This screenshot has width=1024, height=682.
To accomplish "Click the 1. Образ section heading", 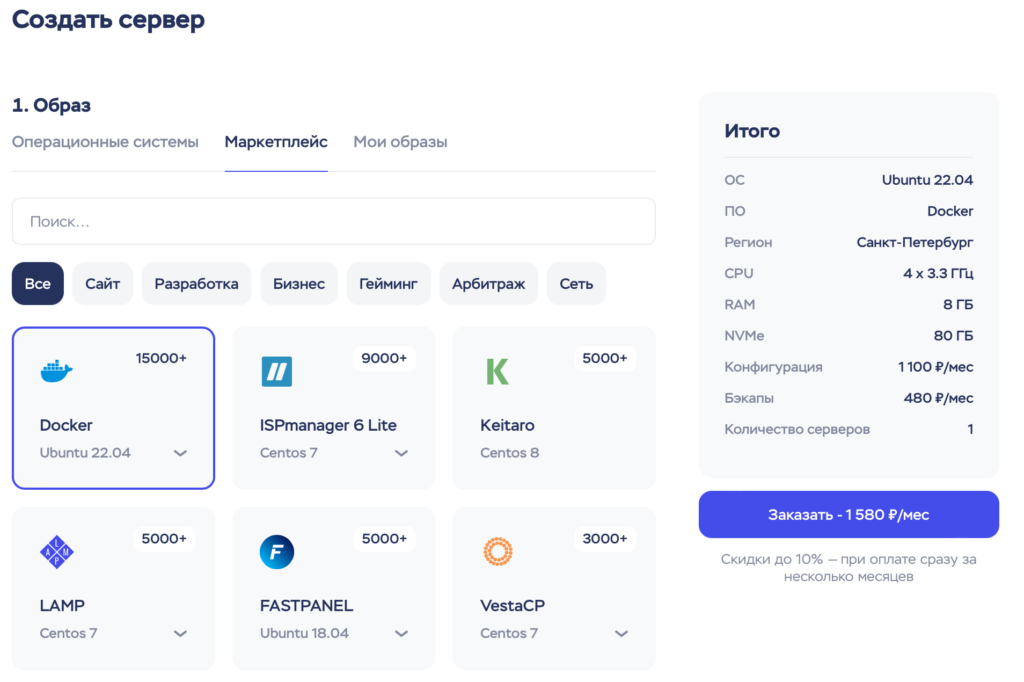I will pyautogui.click(x=51, y=105).
